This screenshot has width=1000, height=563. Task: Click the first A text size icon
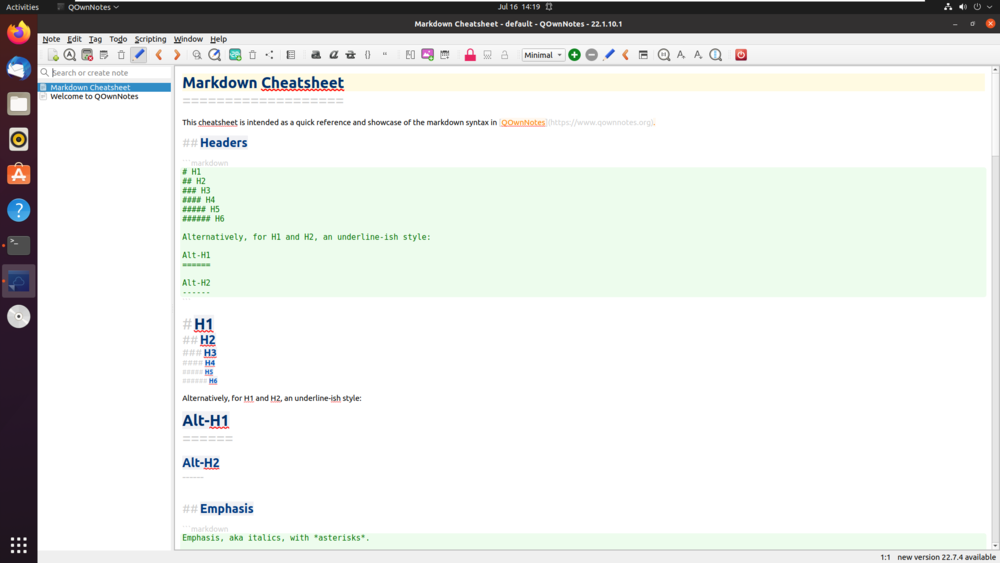(x=681, y=55)
